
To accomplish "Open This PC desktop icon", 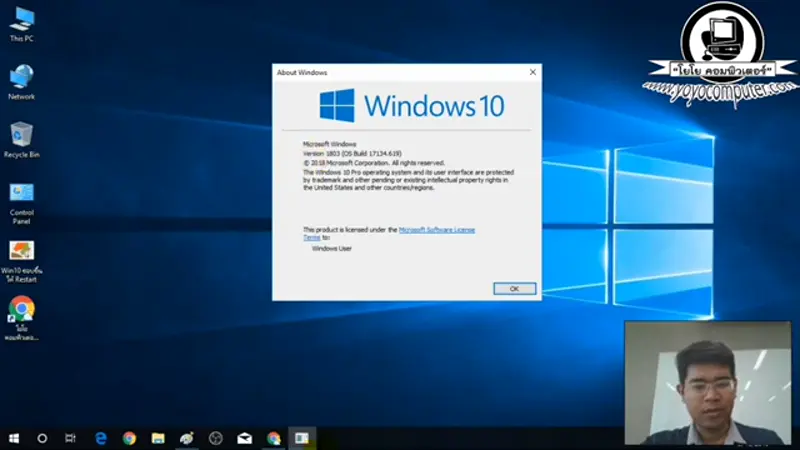I will click(21, 24).
